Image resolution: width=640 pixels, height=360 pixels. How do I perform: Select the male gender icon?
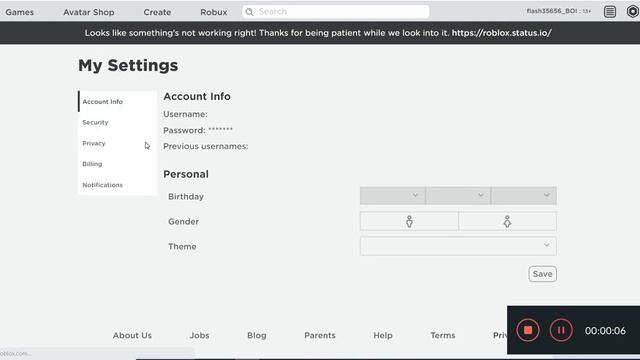pos(409,222)
